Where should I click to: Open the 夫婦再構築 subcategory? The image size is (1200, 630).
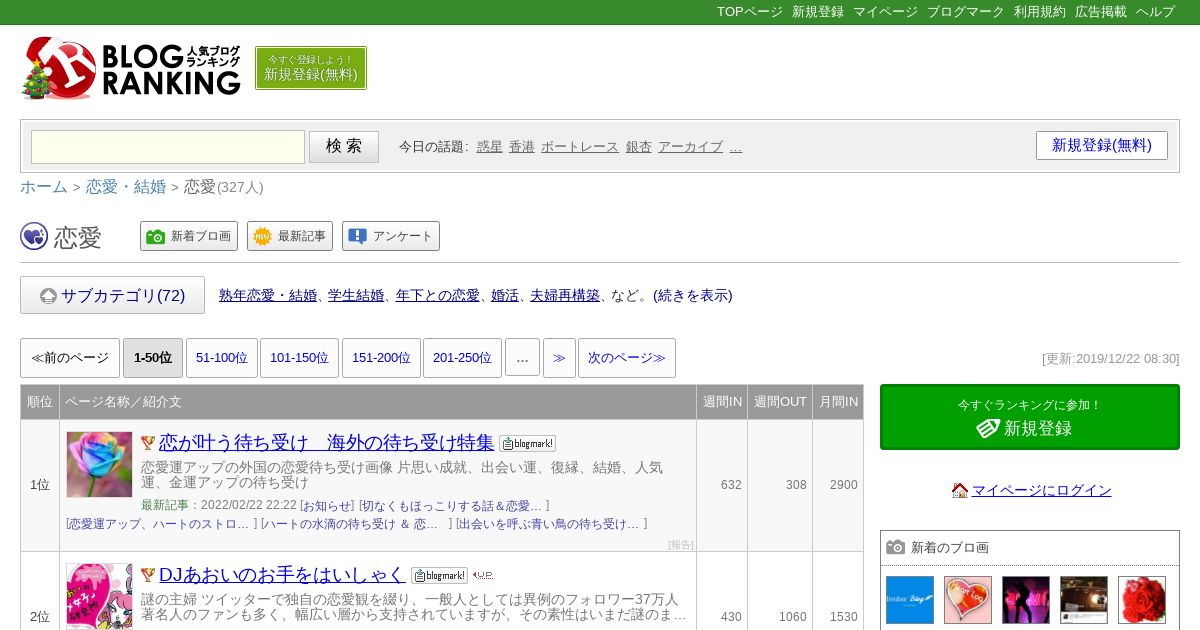click(565, 295)
